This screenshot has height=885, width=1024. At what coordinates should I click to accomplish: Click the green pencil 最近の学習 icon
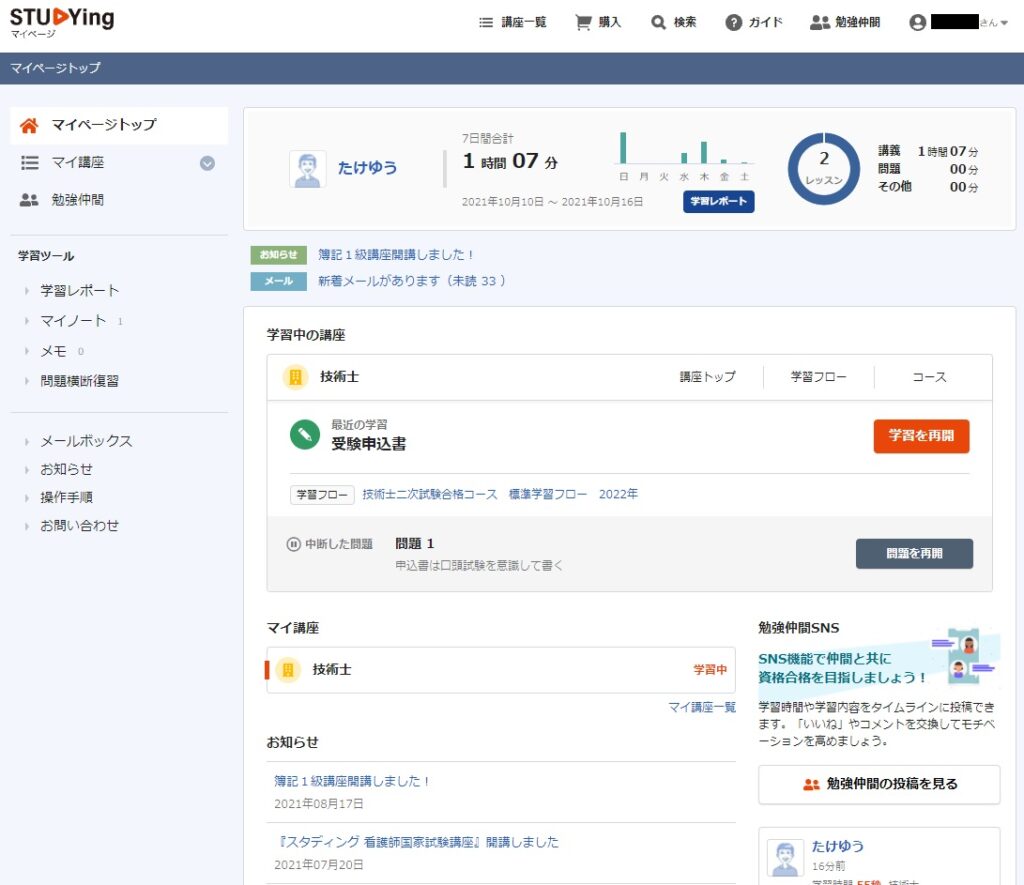click(304, 434)
